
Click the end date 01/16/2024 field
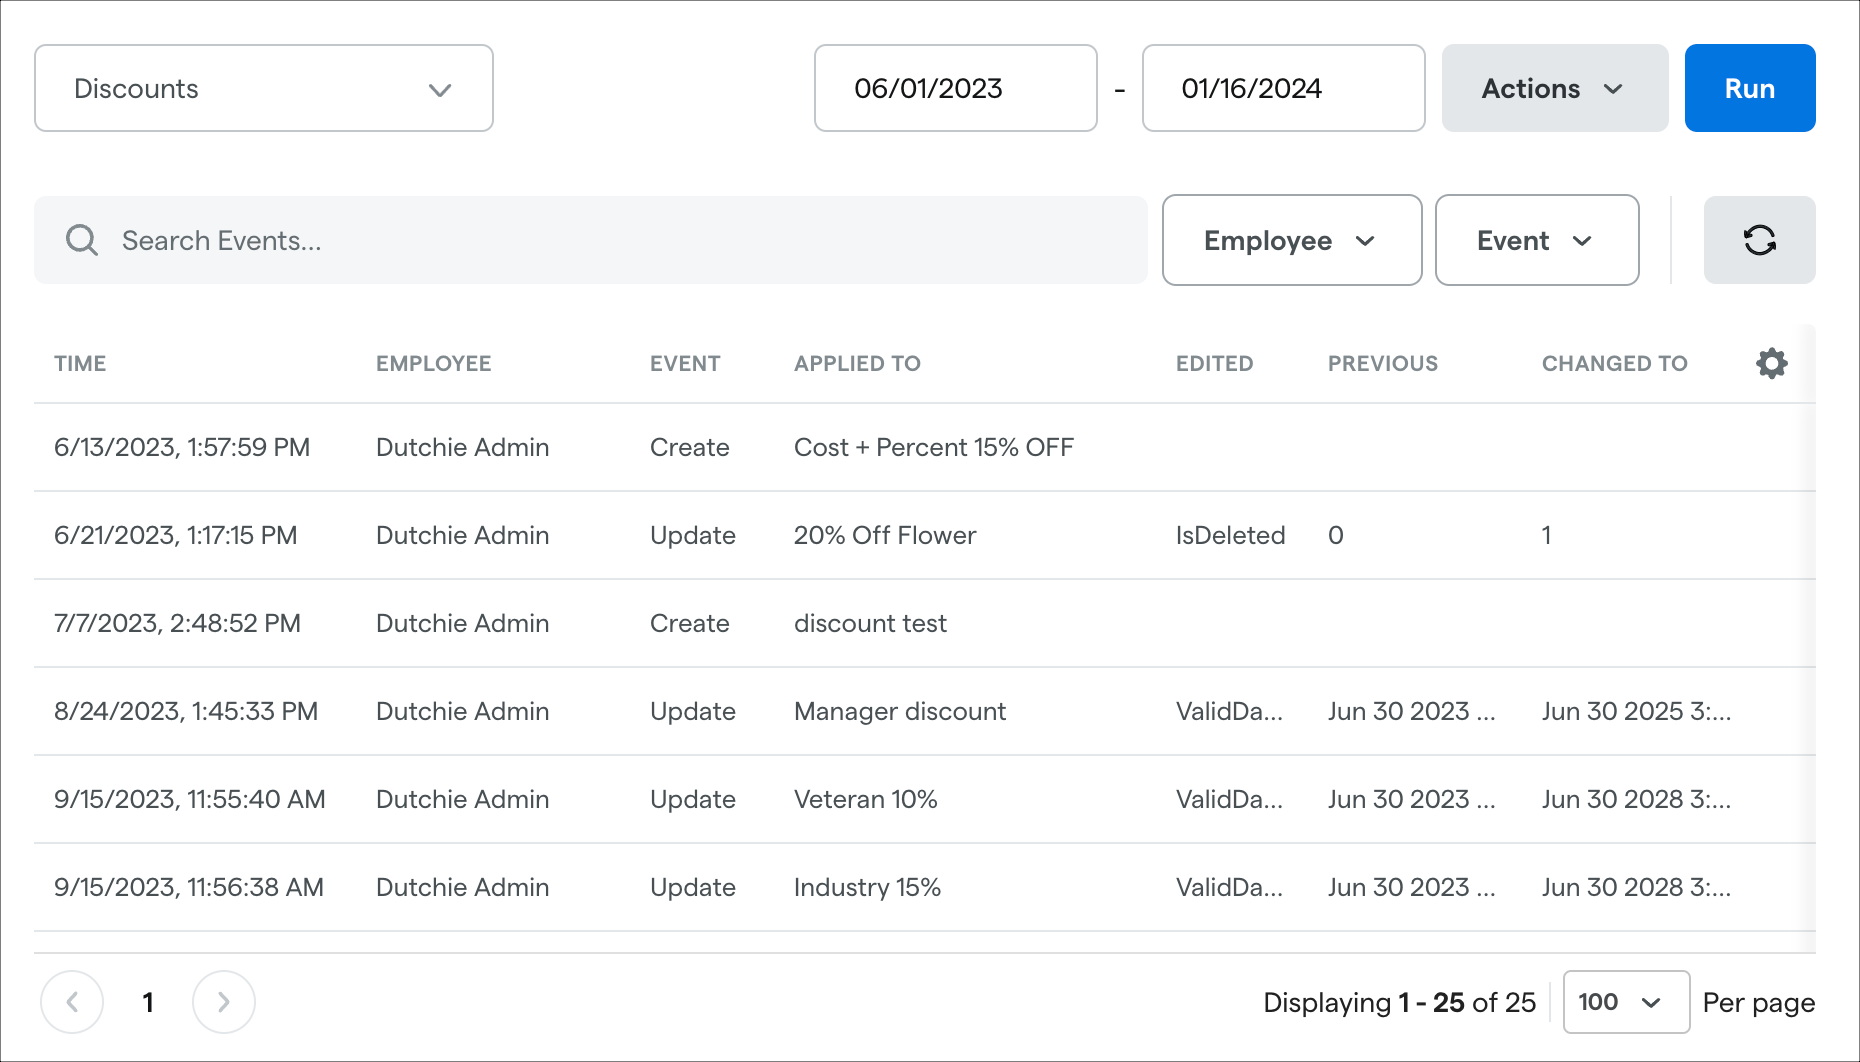click(1283, 88)
